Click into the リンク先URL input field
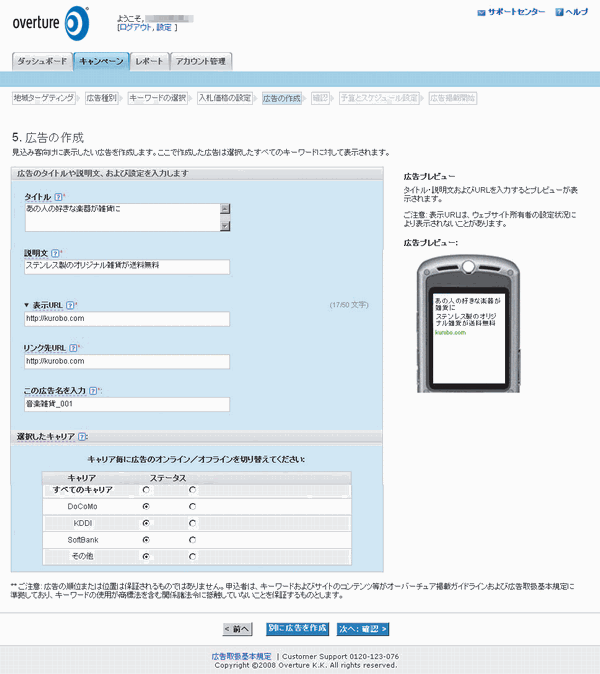Image resolution: width=600 pixels, height=674 pixels. click(x=127, y=362)
